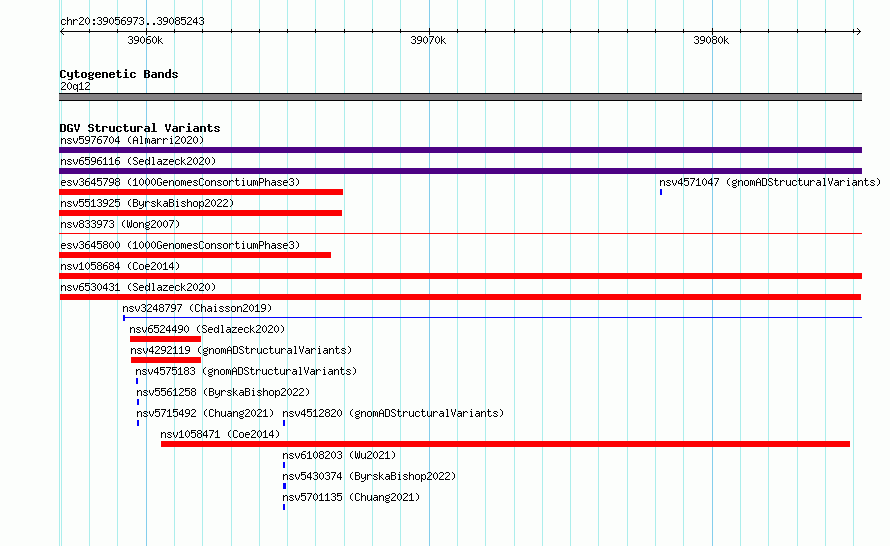Click the blue tick under nsv5430374
The height and width of the screenshot is (546, 890).
point(284,486)
